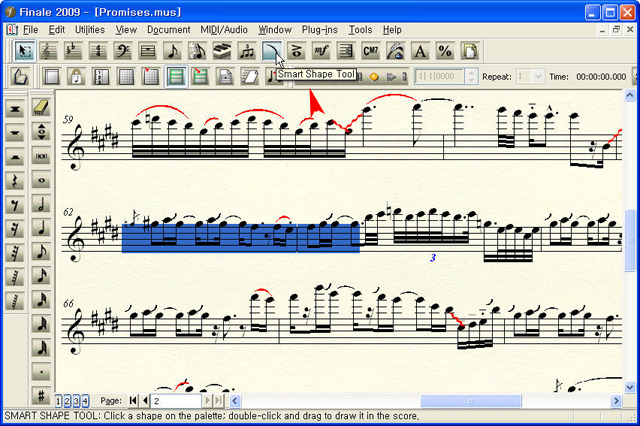Image resolution: width=640 pixels, height=426 pixels.
Task: Switch to layer 4
Action: point(85,401)
